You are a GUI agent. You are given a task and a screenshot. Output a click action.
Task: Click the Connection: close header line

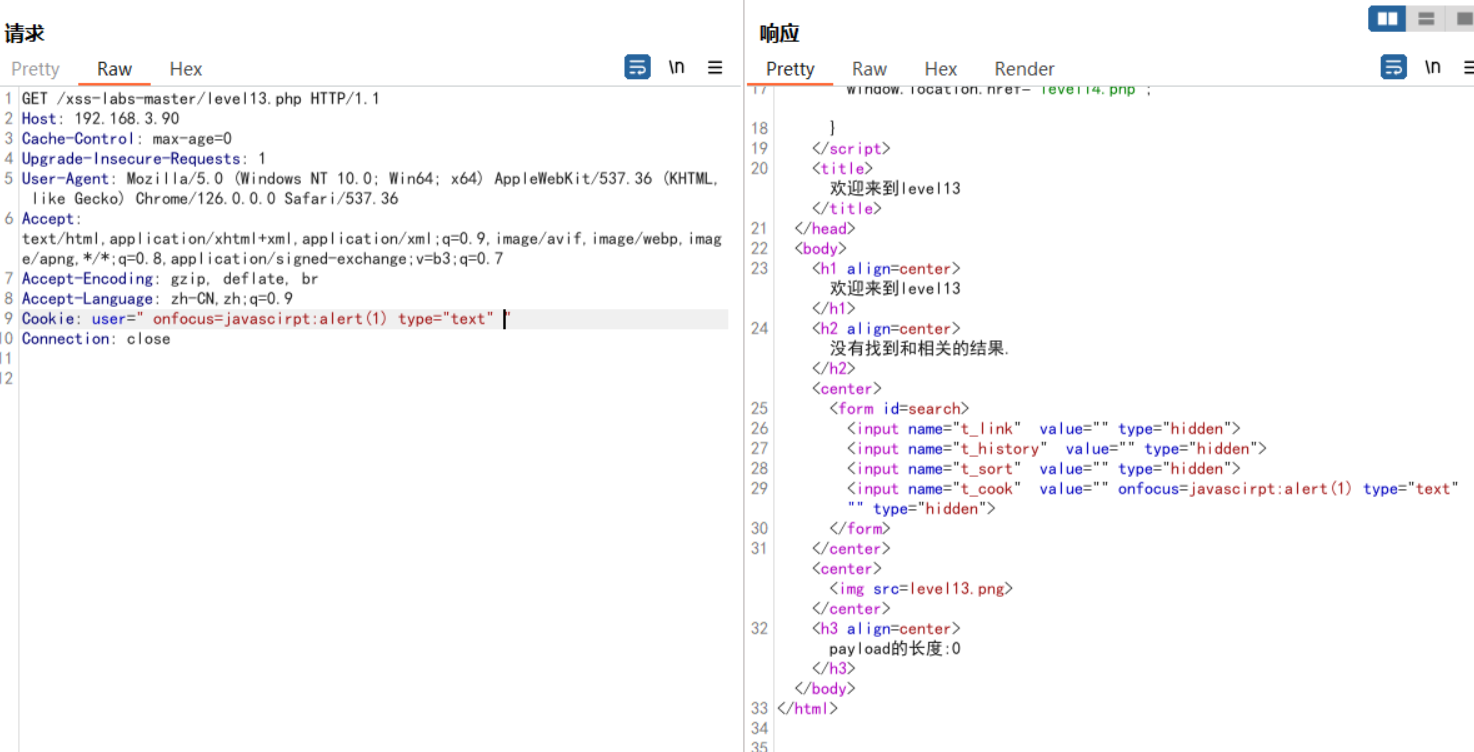(x=96, y=339)
